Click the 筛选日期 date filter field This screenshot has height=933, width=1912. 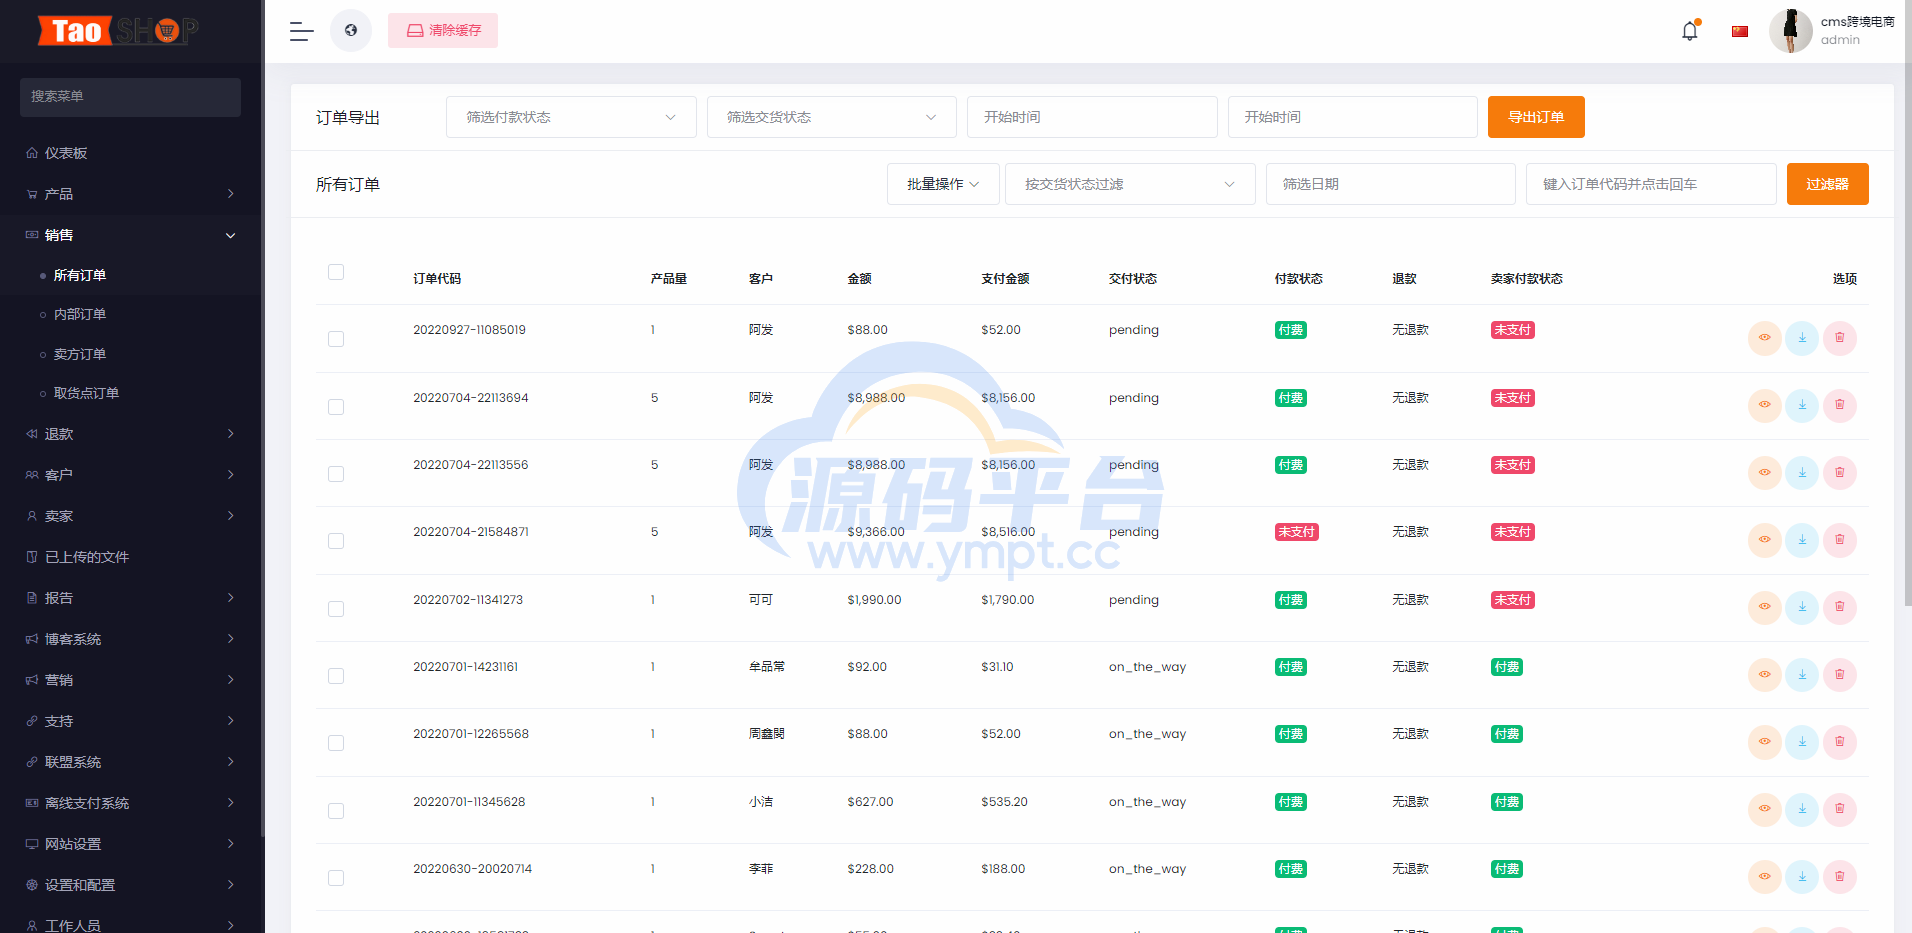click(x=1391, y=184)
